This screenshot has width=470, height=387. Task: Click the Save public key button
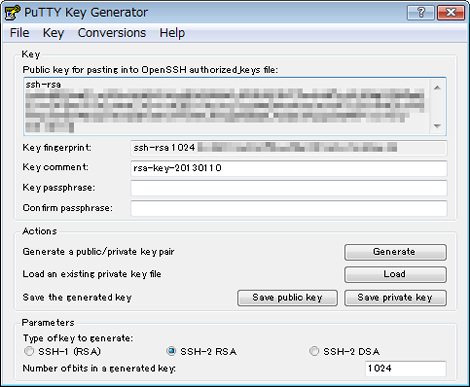tap(287, 298)
